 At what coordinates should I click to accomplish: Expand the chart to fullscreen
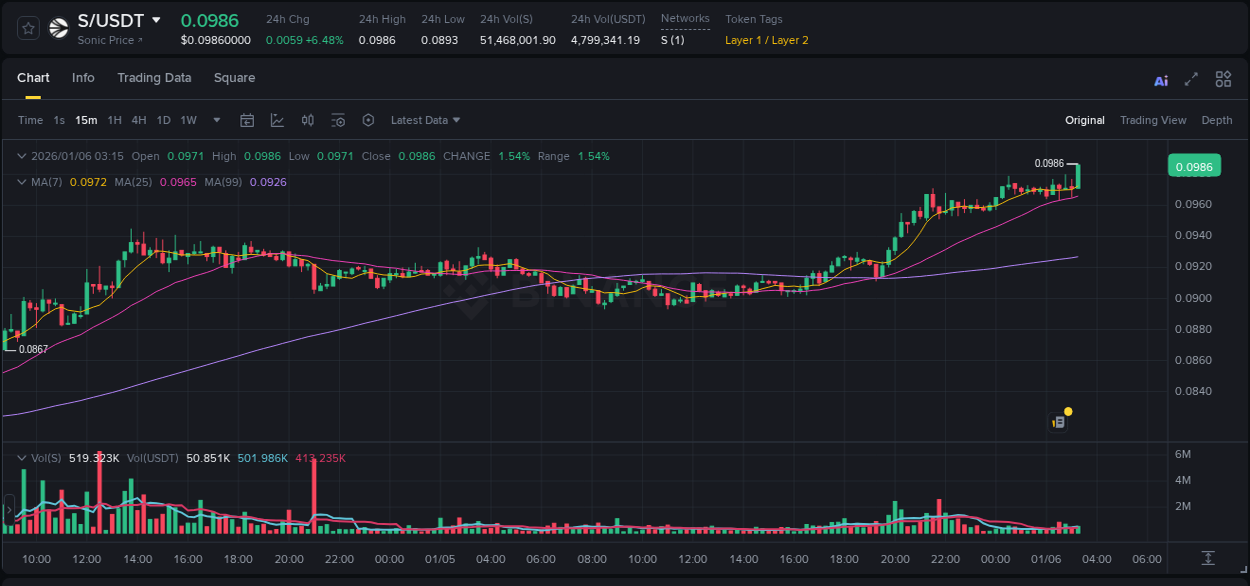(x=1191, y=79)
